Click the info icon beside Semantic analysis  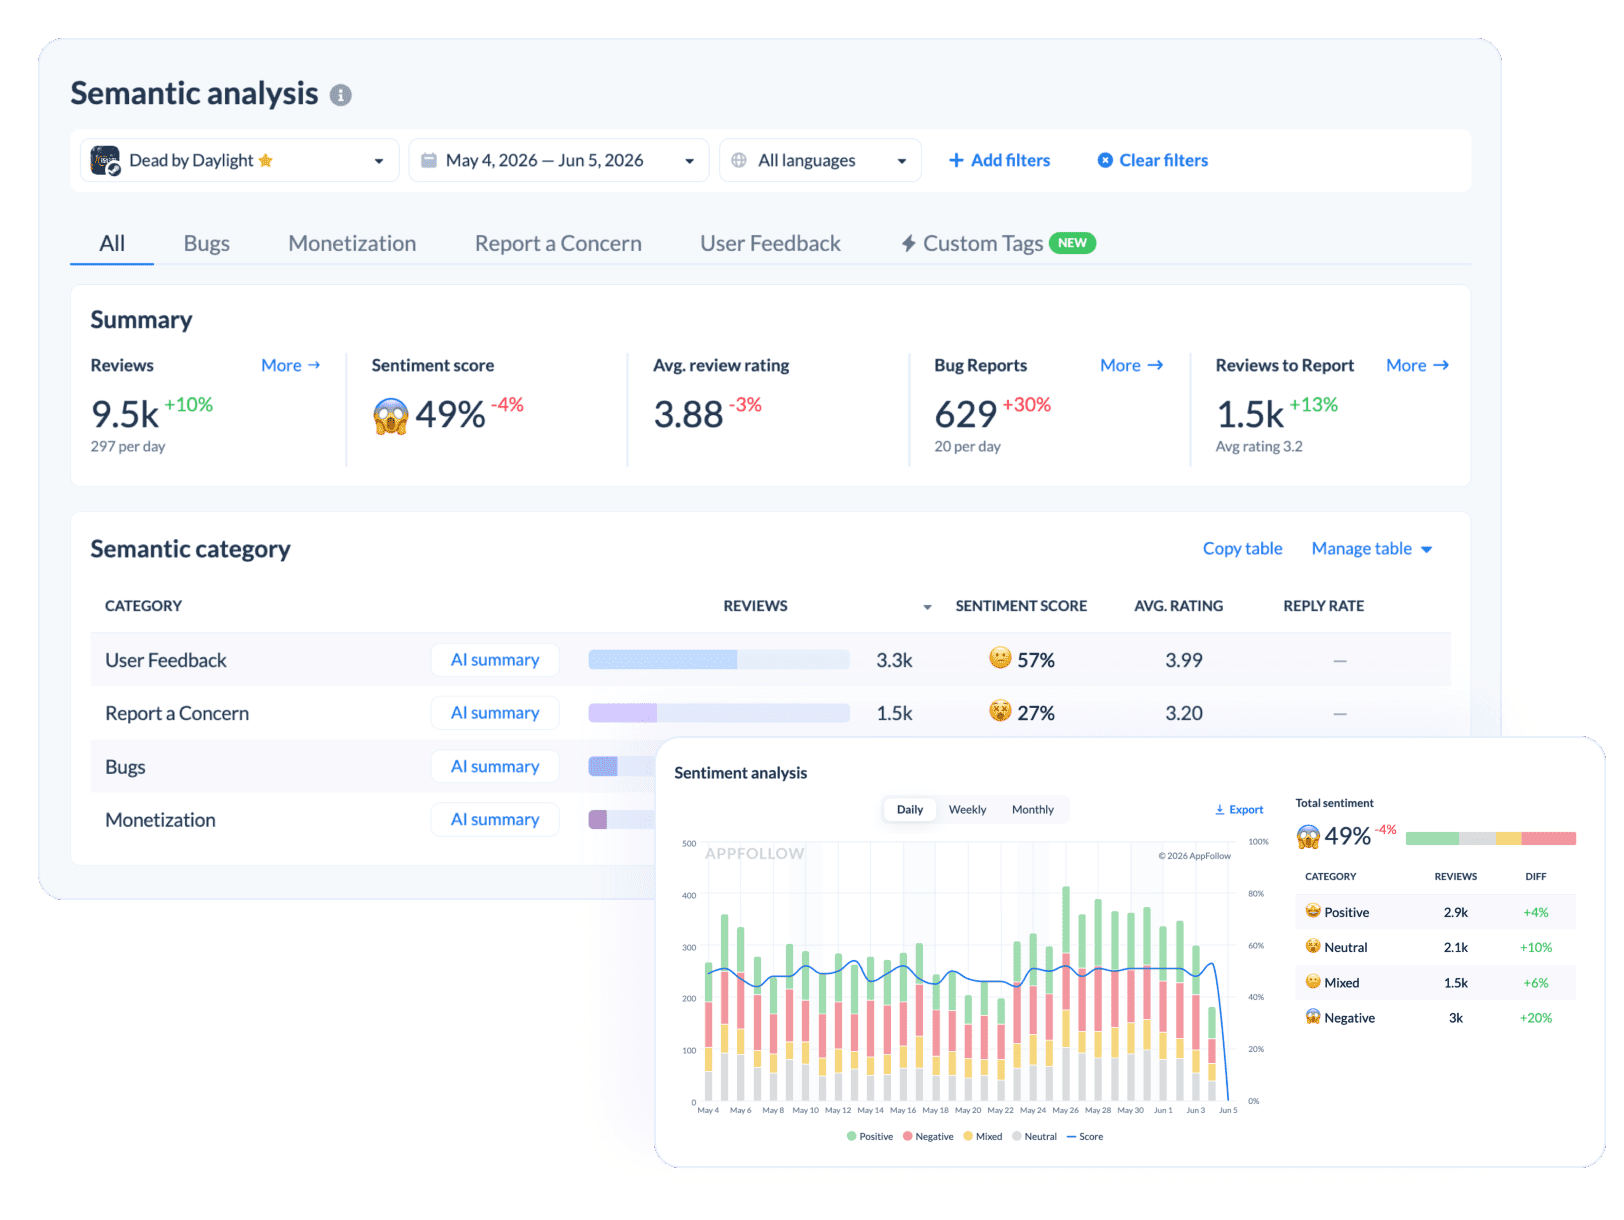[340, 95]
